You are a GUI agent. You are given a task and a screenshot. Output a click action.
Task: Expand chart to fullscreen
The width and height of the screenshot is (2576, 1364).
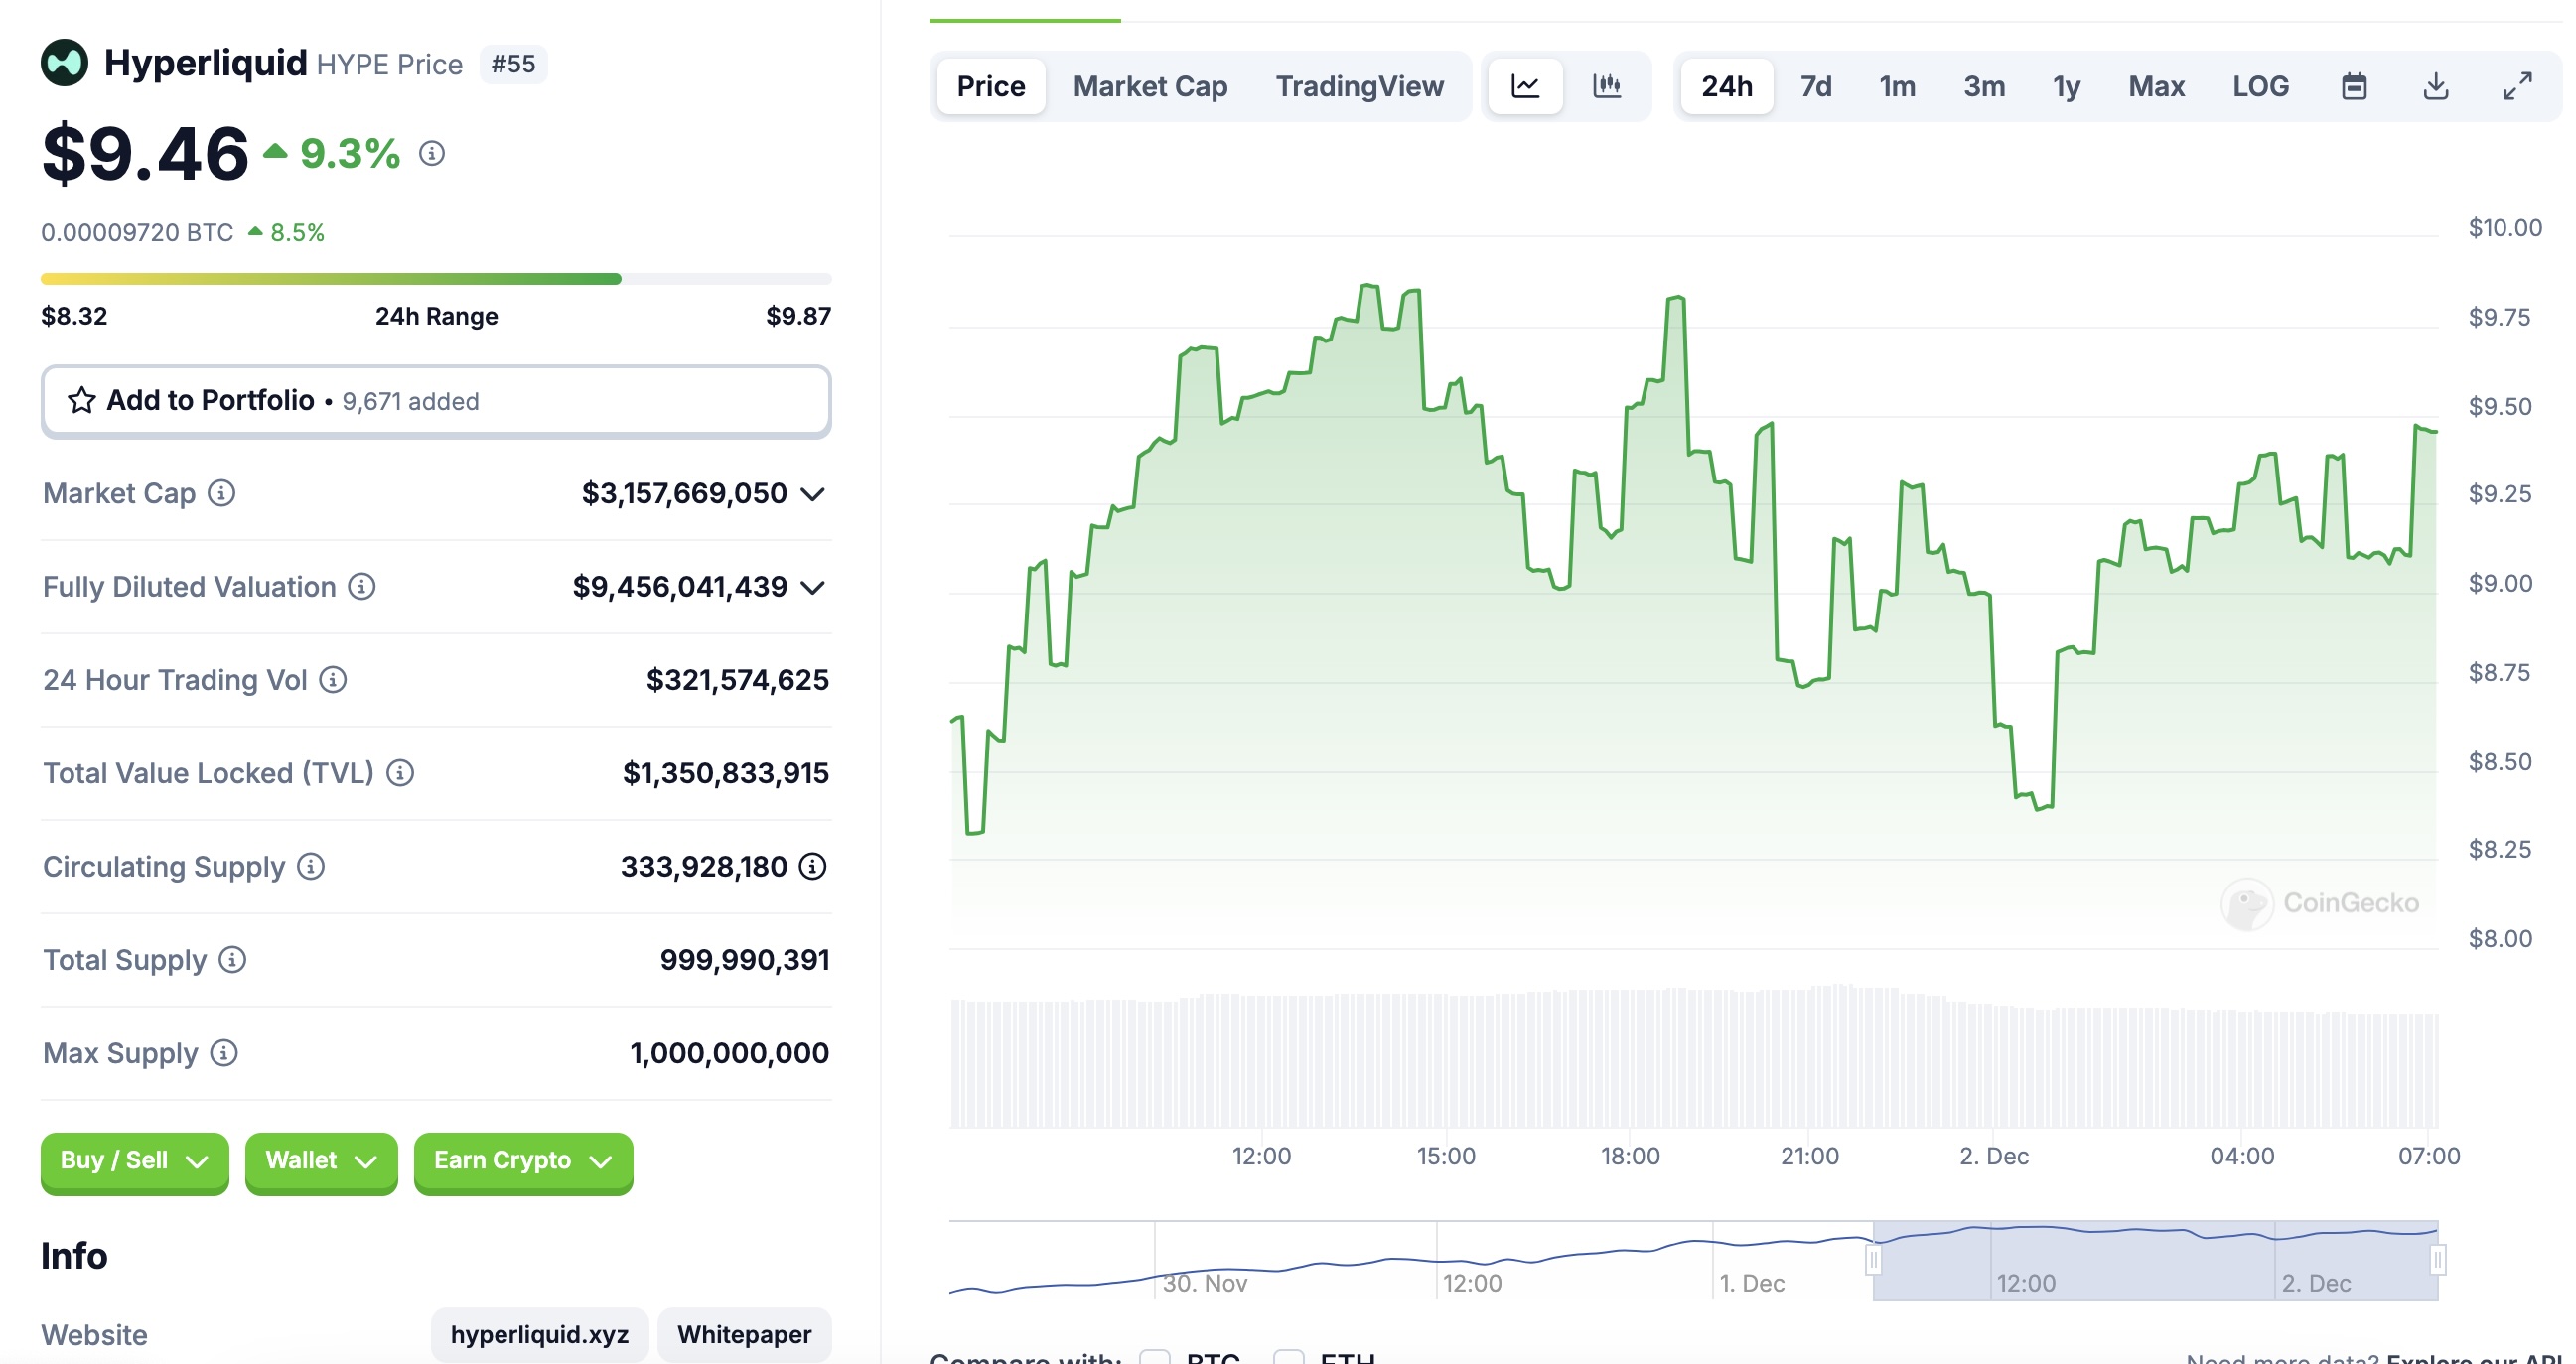pos(2517,86)
